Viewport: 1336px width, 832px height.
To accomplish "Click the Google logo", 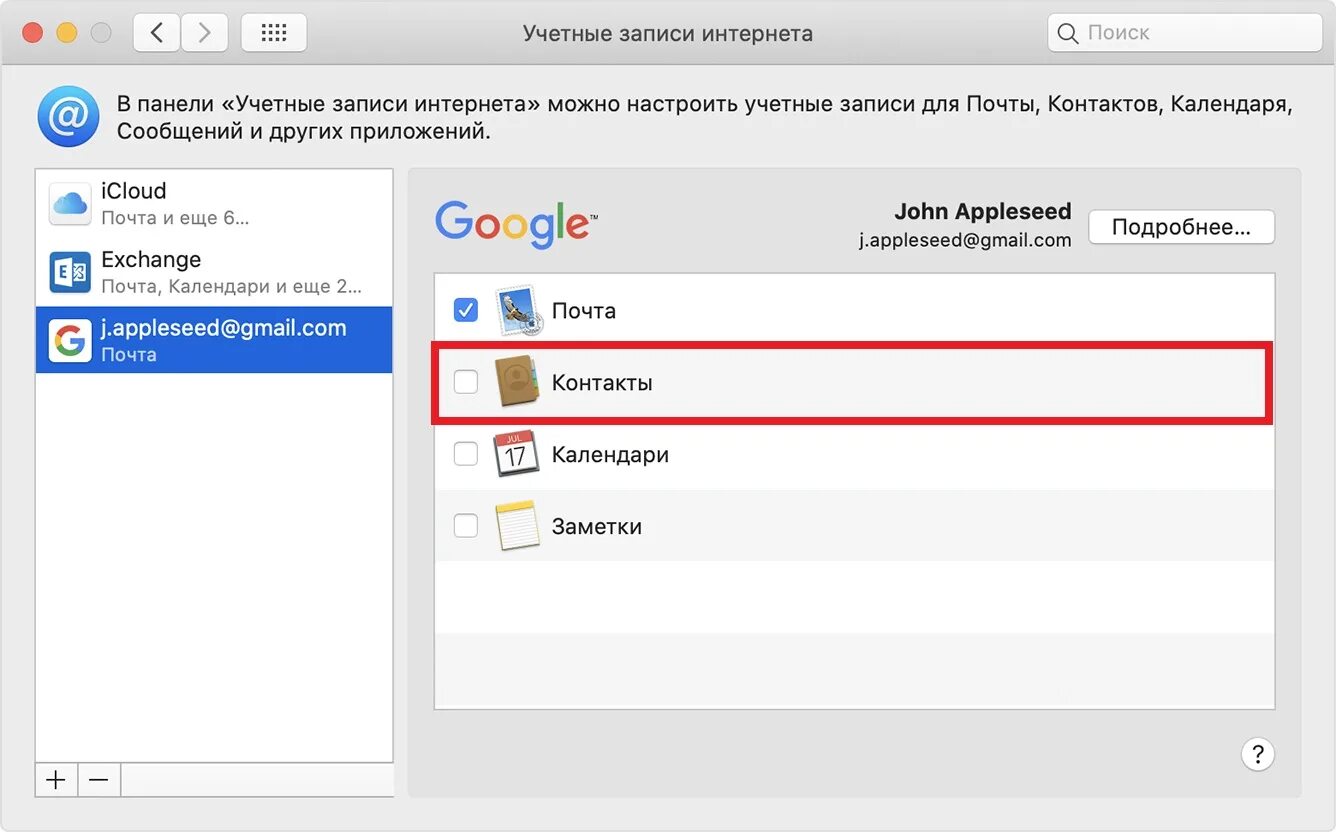I will [516, 225].
